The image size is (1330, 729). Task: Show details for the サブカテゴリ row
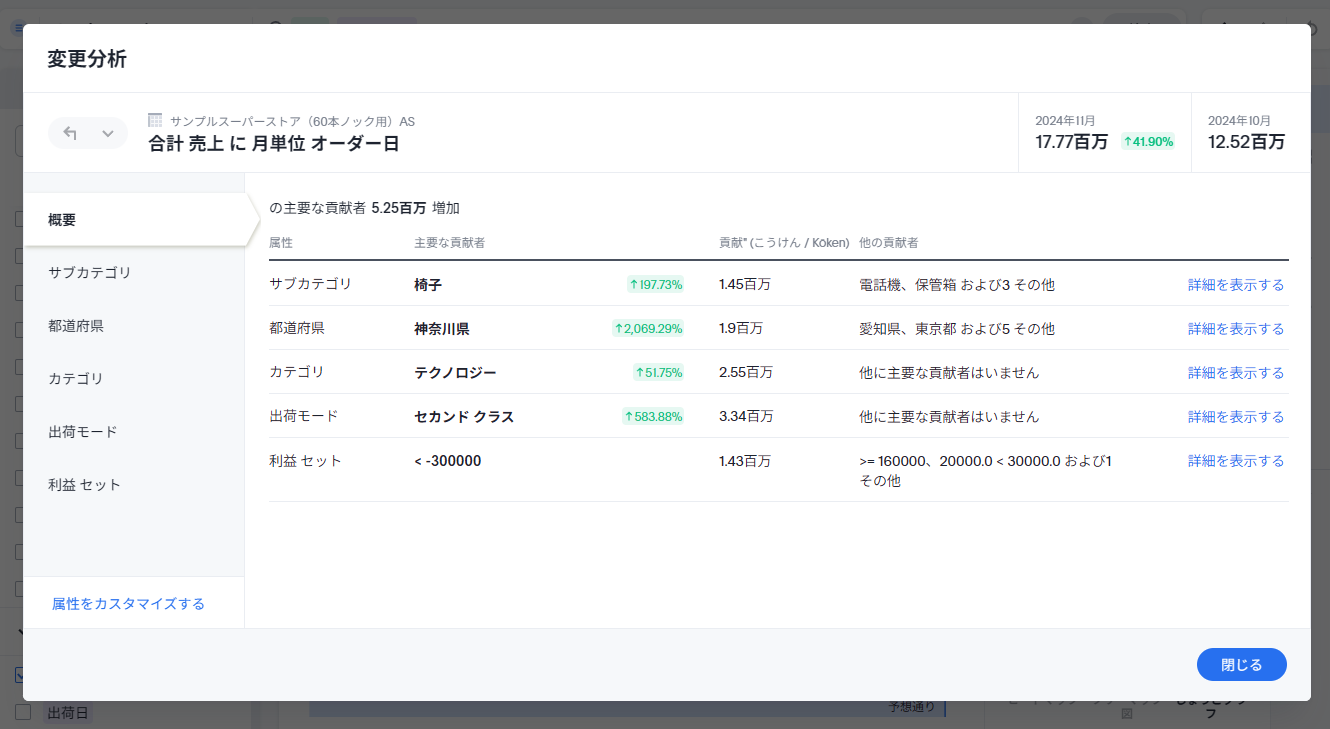tap(1235, 285)
